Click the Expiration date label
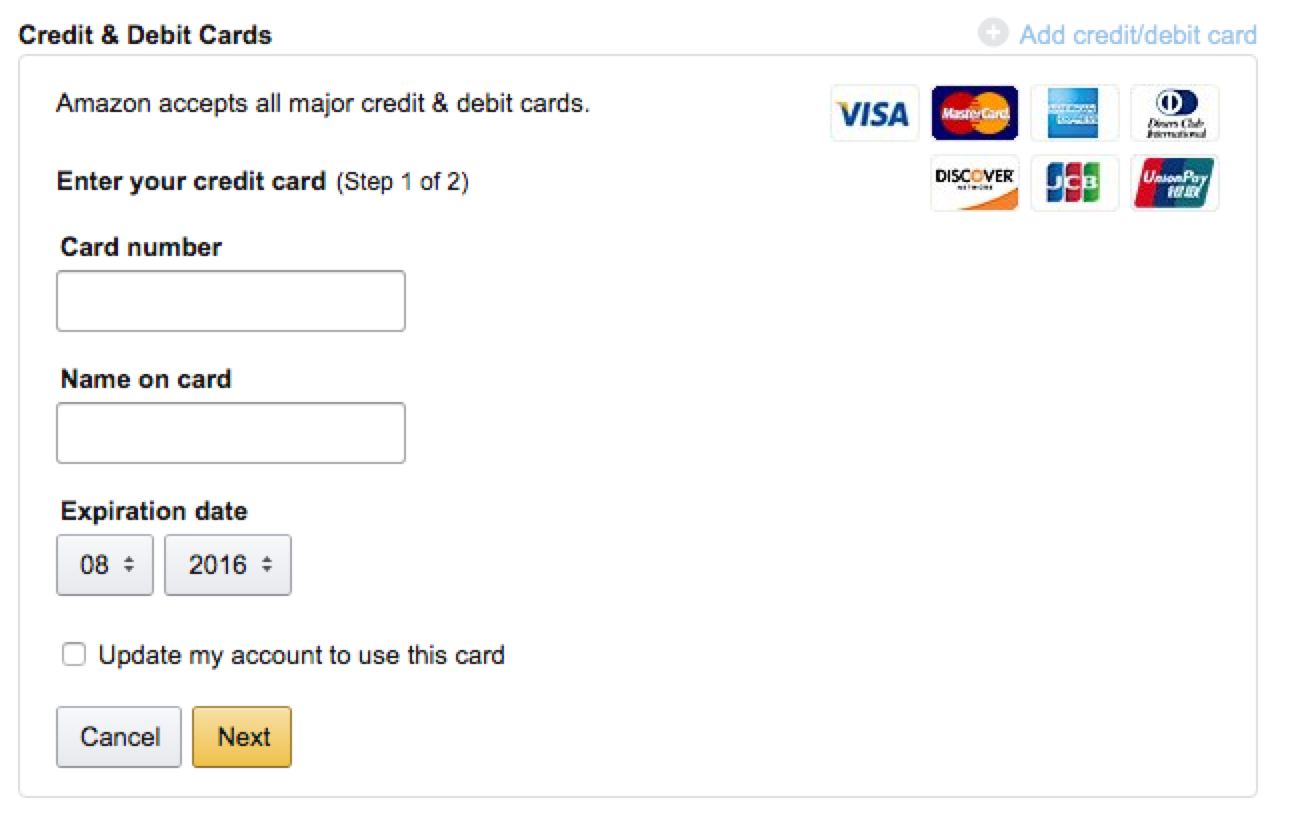The width and height of the screenshot is (1294, 824). (x=154, y=511)
